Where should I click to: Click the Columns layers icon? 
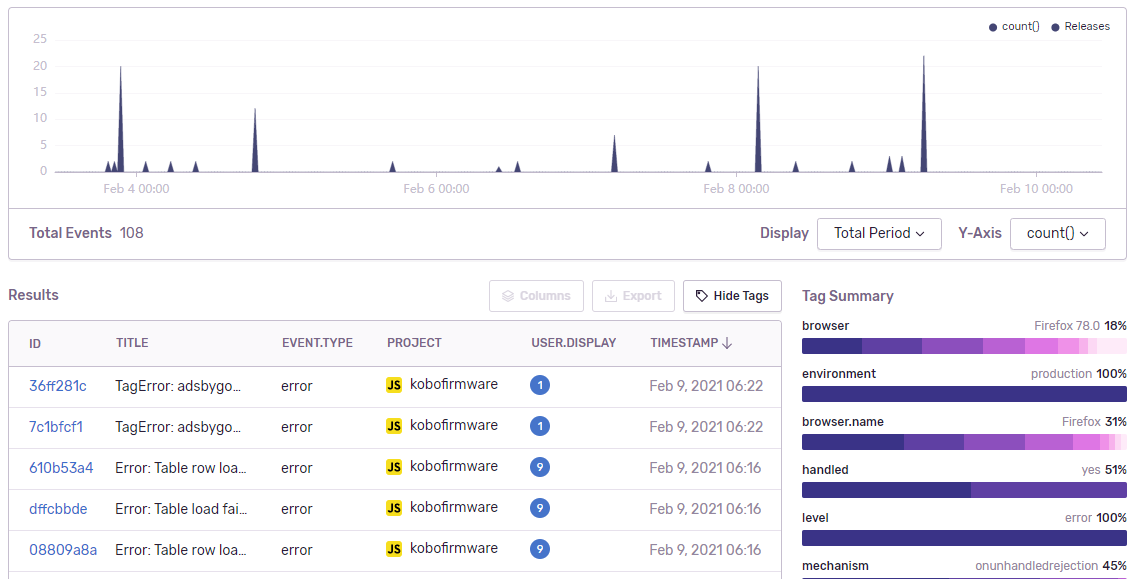tap(507, 296)
